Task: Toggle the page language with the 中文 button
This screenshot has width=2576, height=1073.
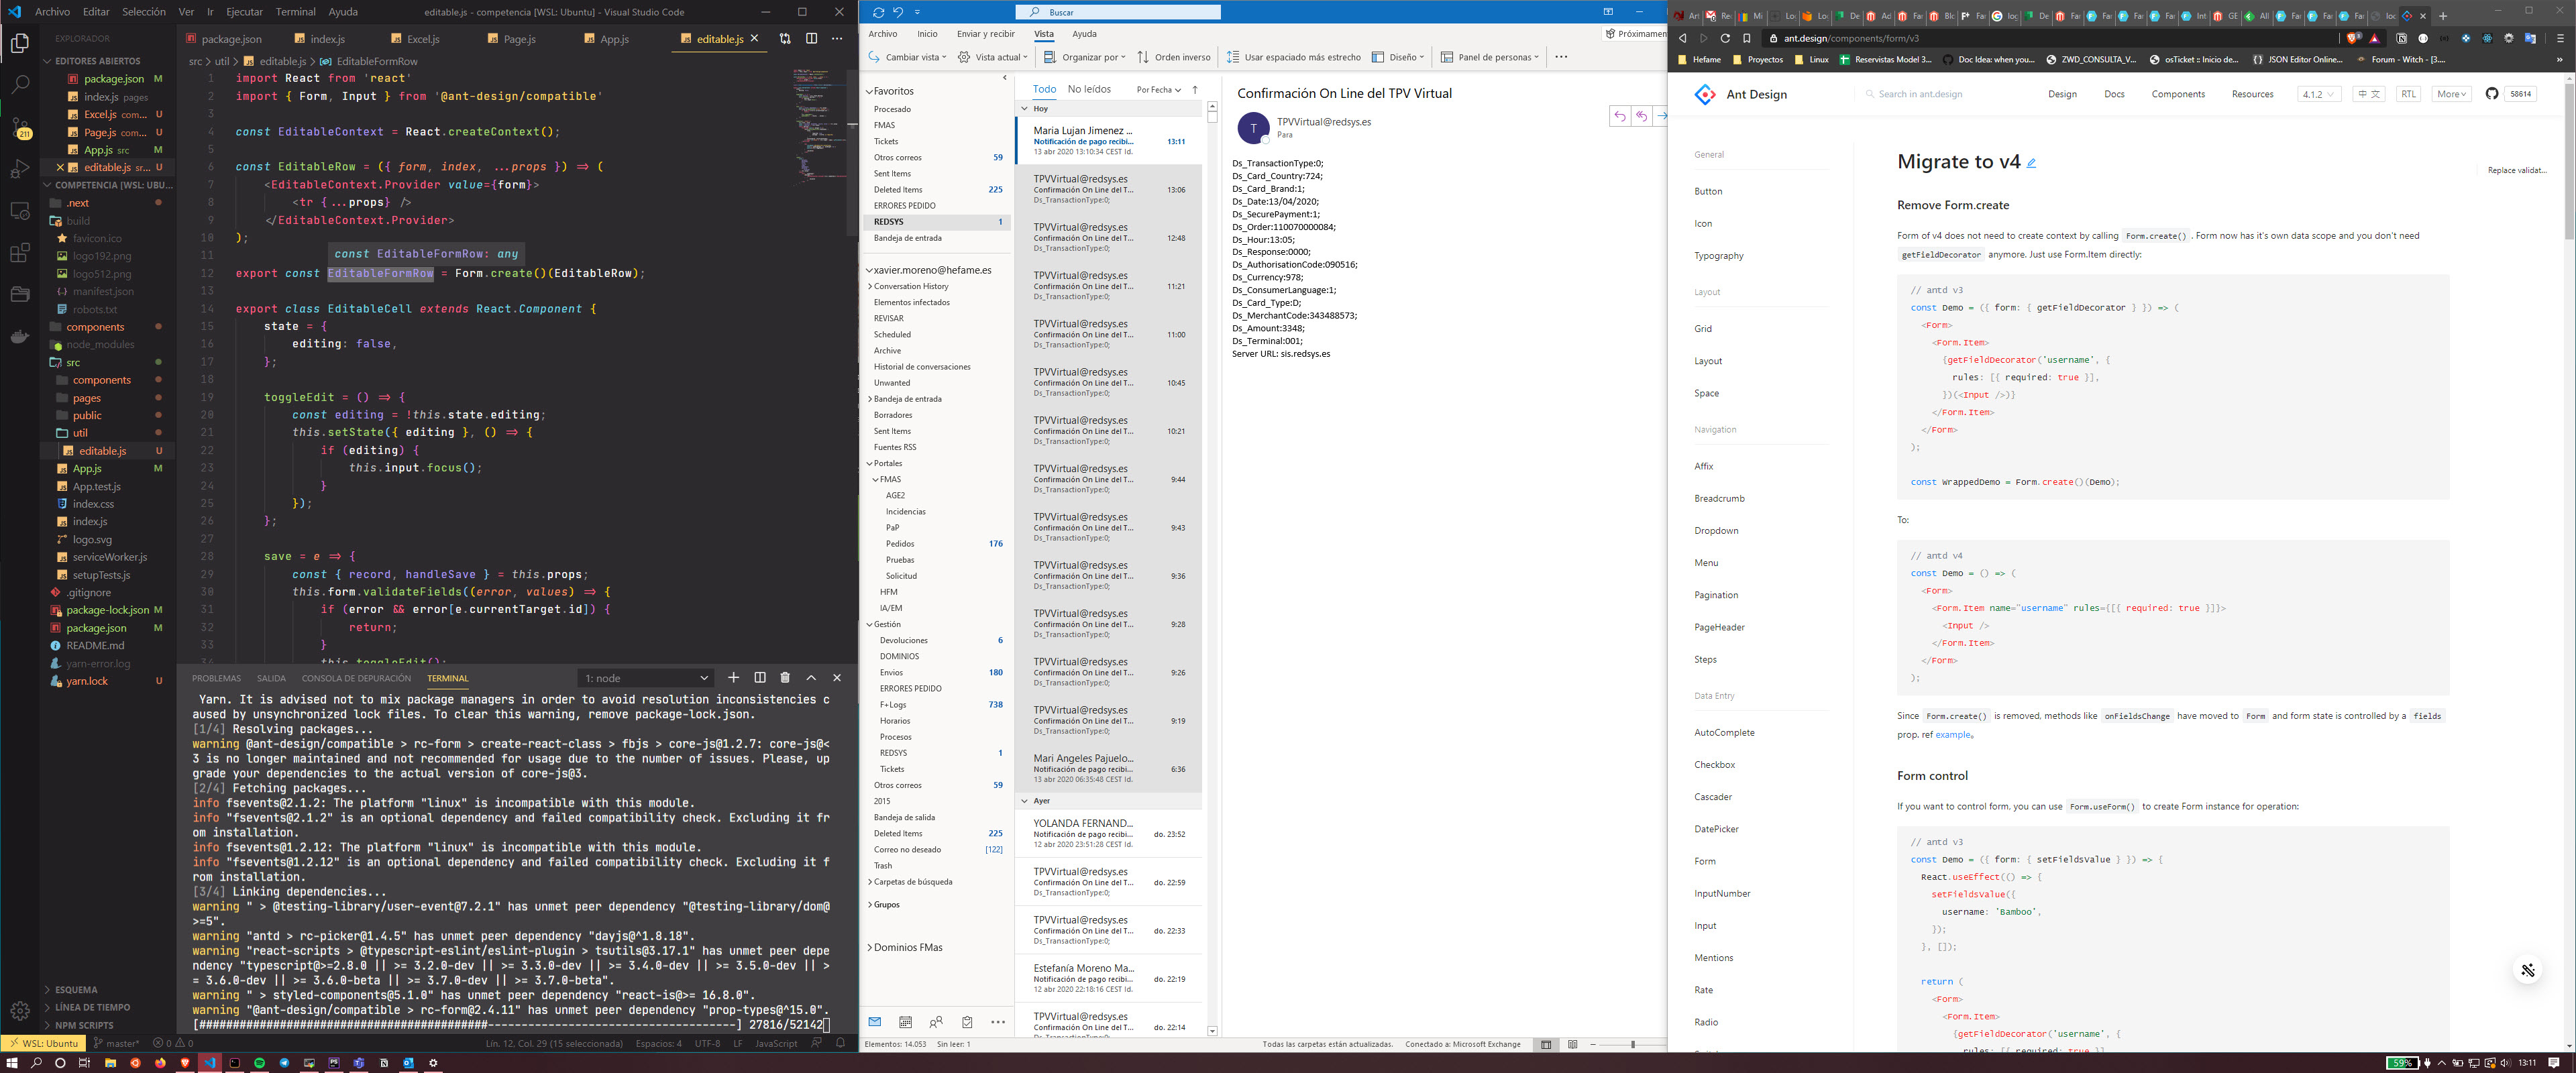Action: (2368, 94)
